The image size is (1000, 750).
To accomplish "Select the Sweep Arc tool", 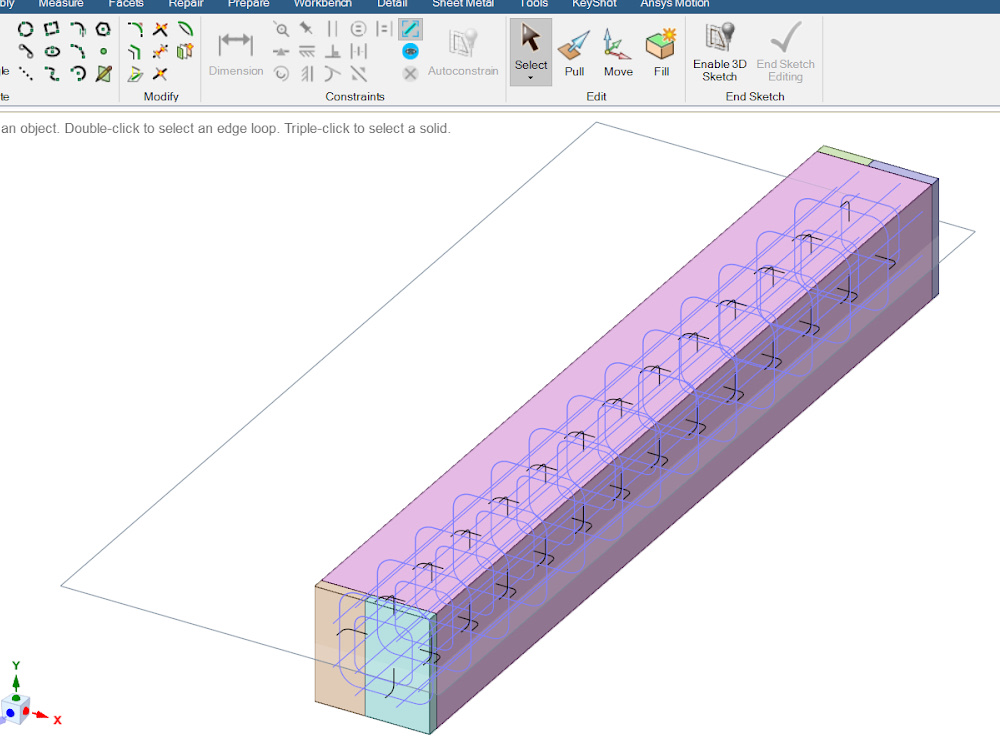I will click(78, 74).
